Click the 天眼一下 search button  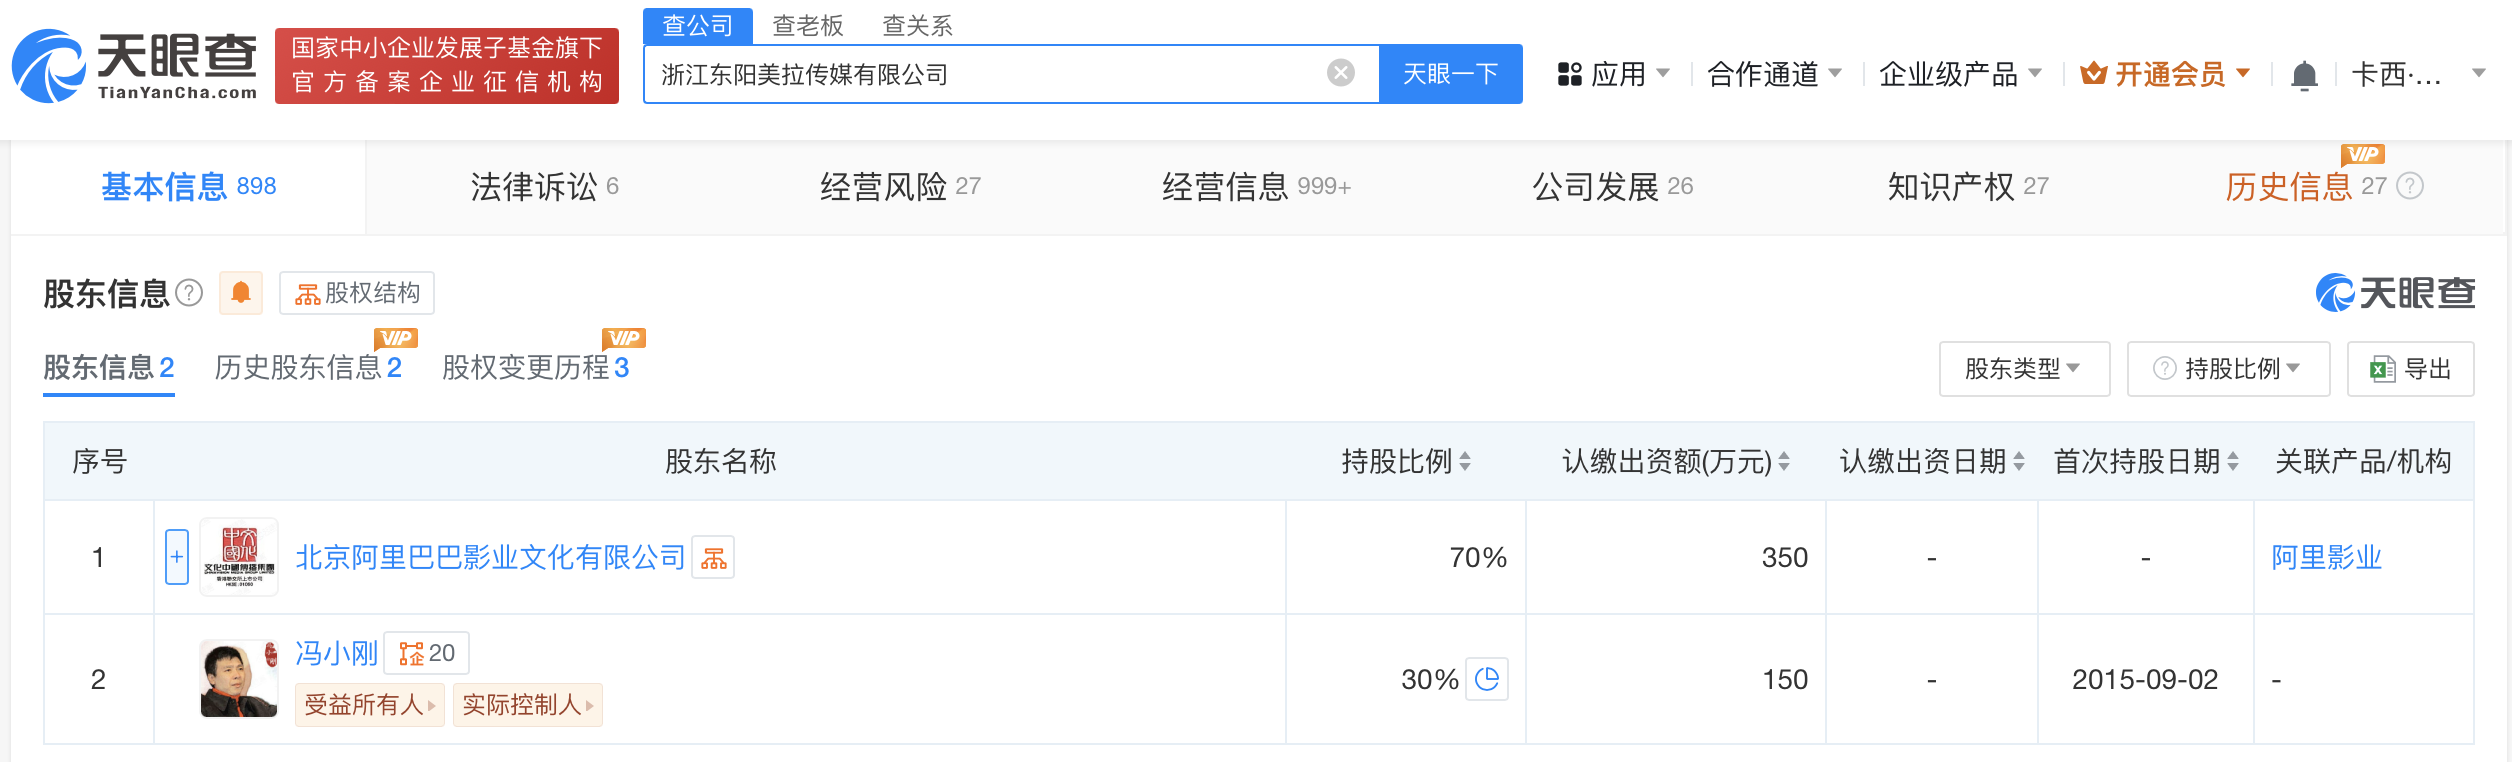1450,74
